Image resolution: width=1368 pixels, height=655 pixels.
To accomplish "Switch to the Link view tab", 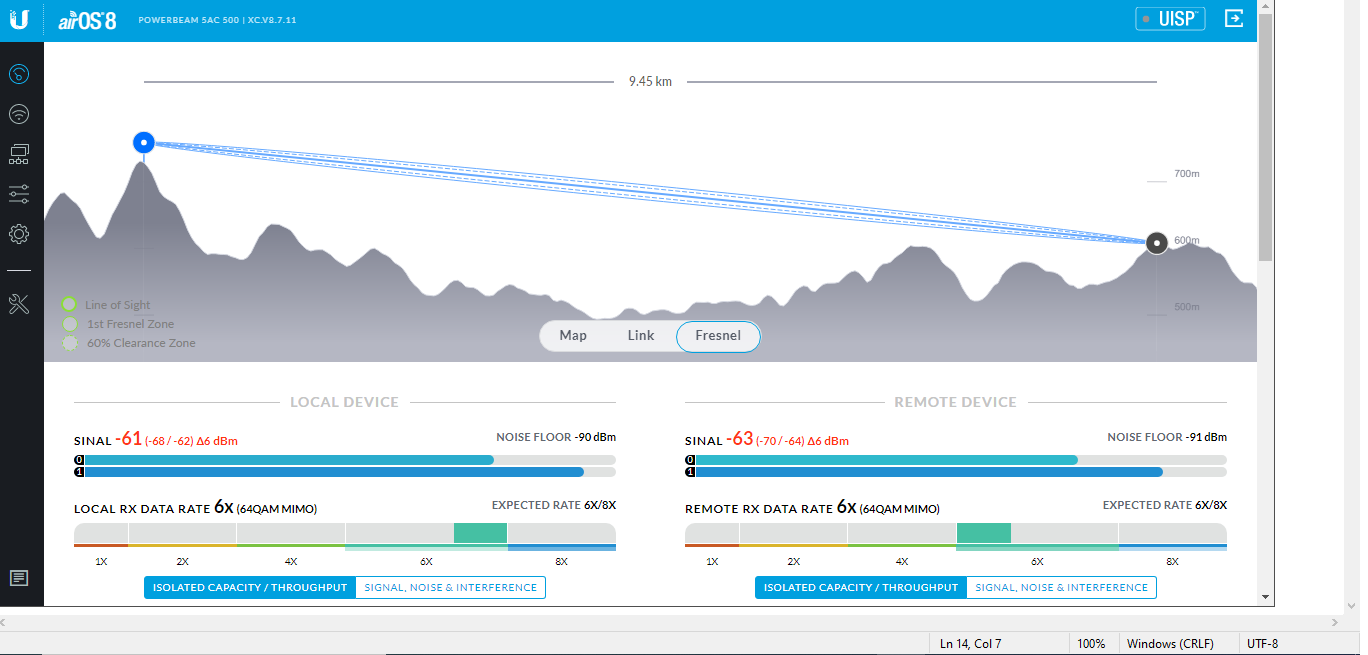I will pos(641,336).
